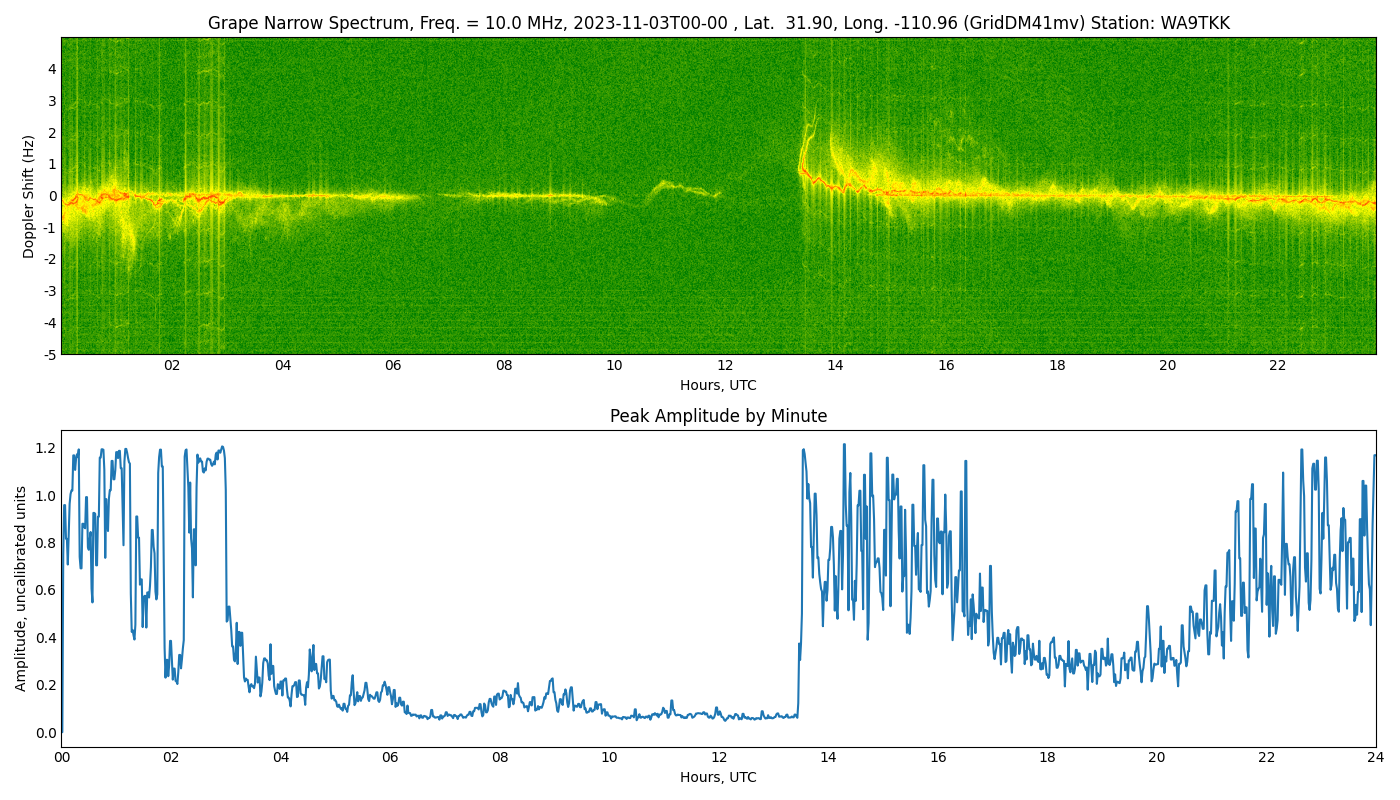Click the Grape Narrow Spectrum chart title
The image size is (1400, 800).
click(718, 23)
